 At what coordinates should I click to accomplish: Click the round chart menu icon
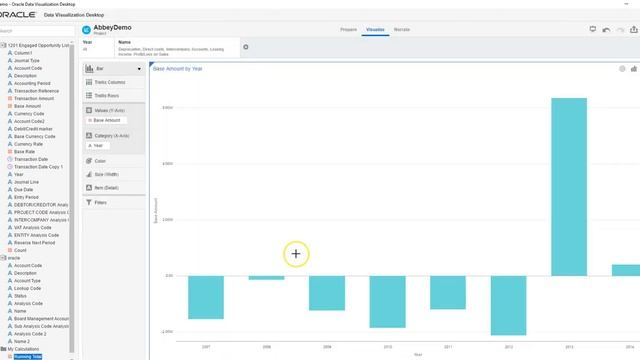coord(622,69)
